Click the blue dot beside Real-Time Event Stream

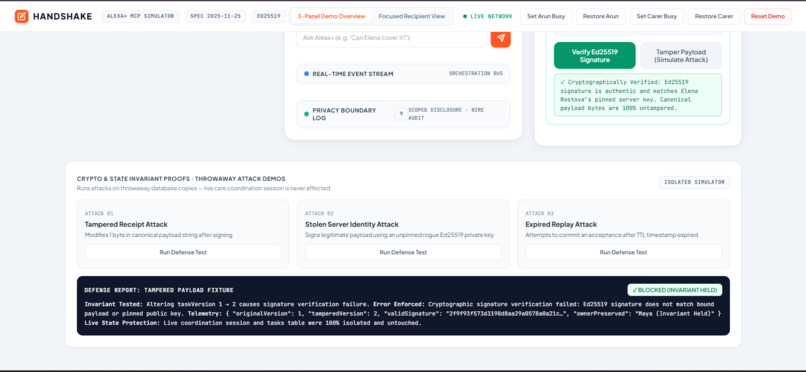coord(306,74)
